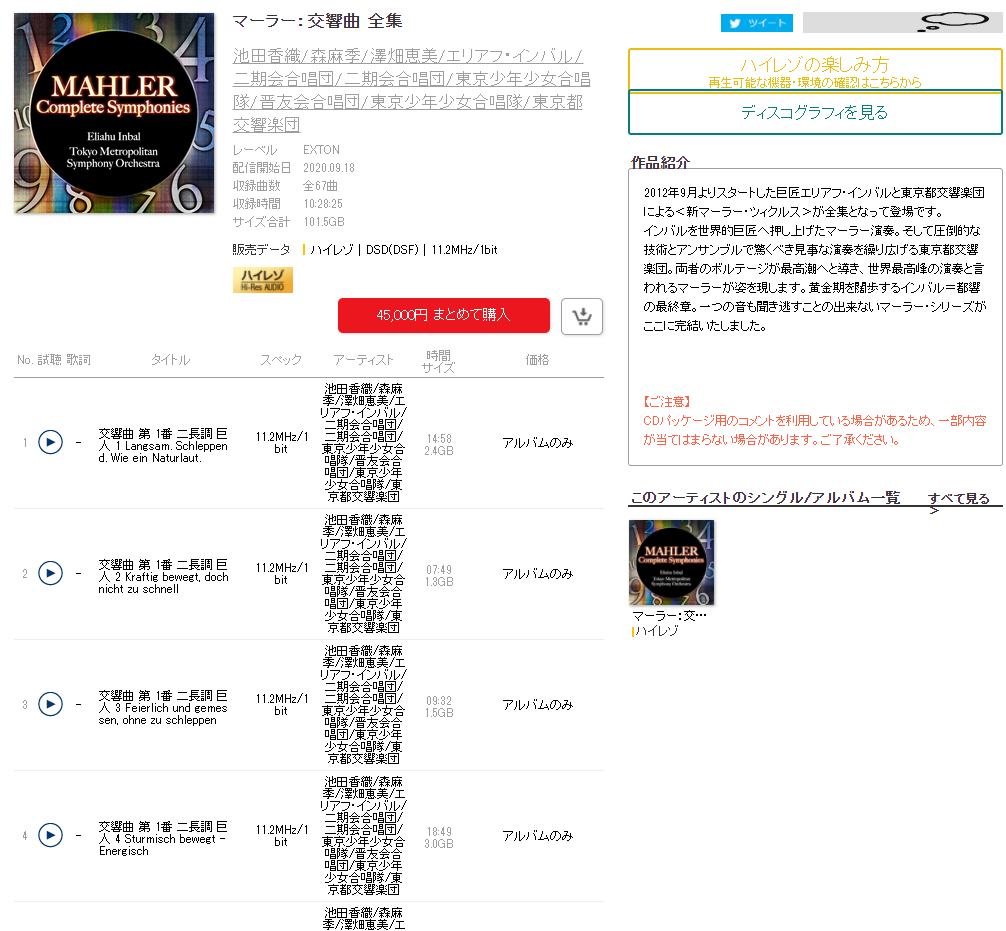1006x931 pixels.
Task: Play preview of track 4 Sturmisch bewegt
Action: (x=50, y=835)
